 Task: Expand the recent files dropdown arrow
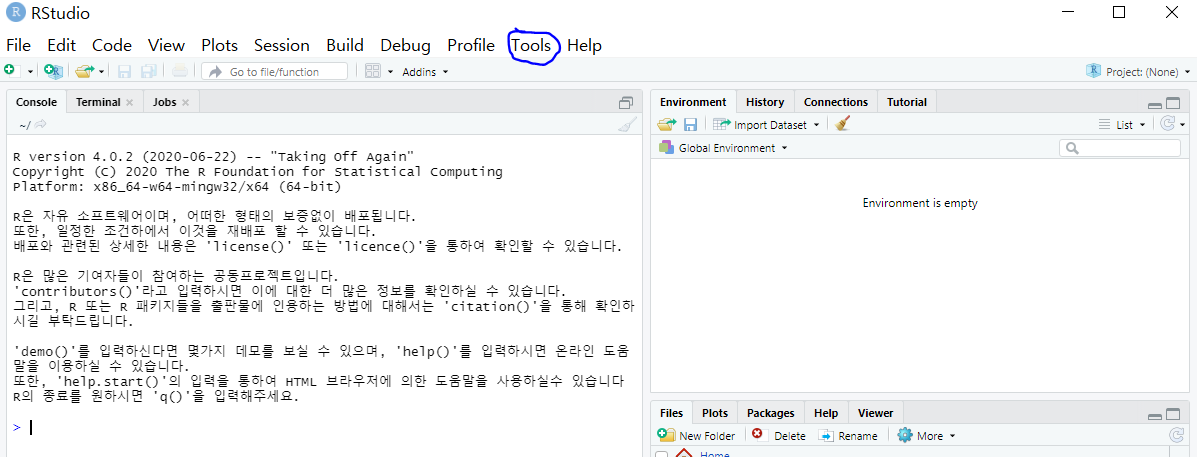pyautogui.click(x=102, y=72)
